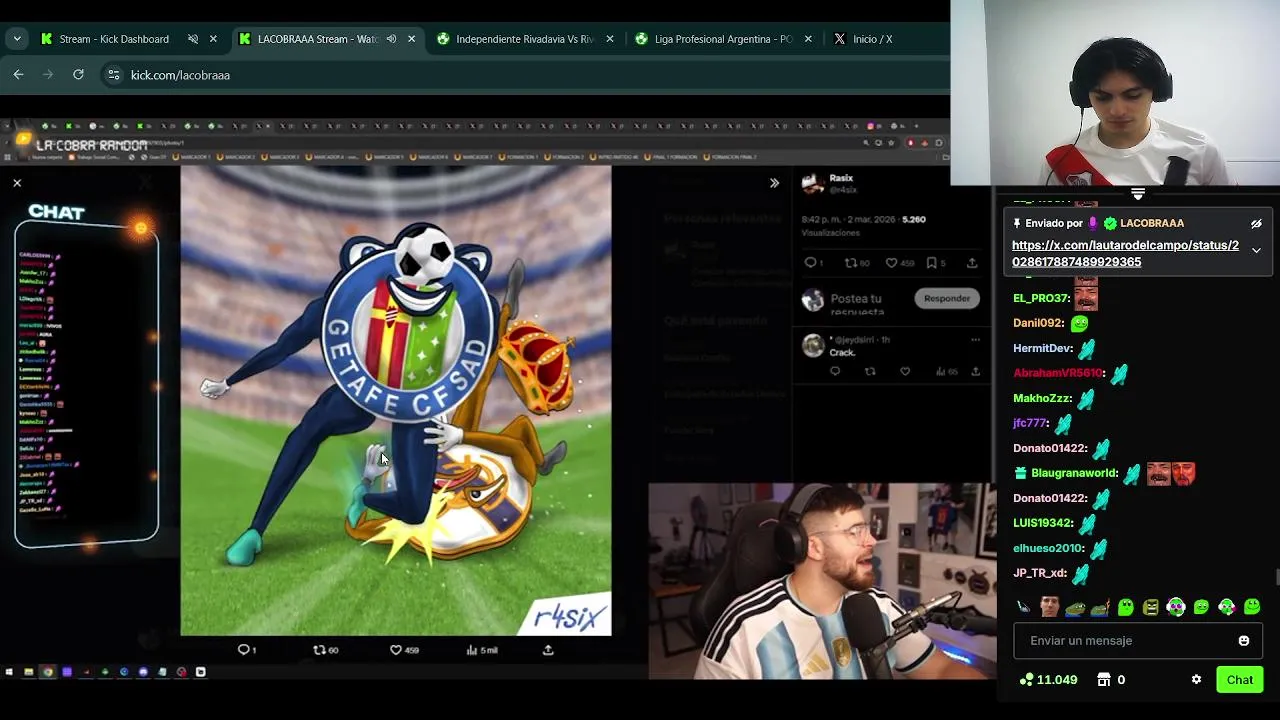
Task: Open LACOBRAAA name in pinned message
Action: [1152, 223]
